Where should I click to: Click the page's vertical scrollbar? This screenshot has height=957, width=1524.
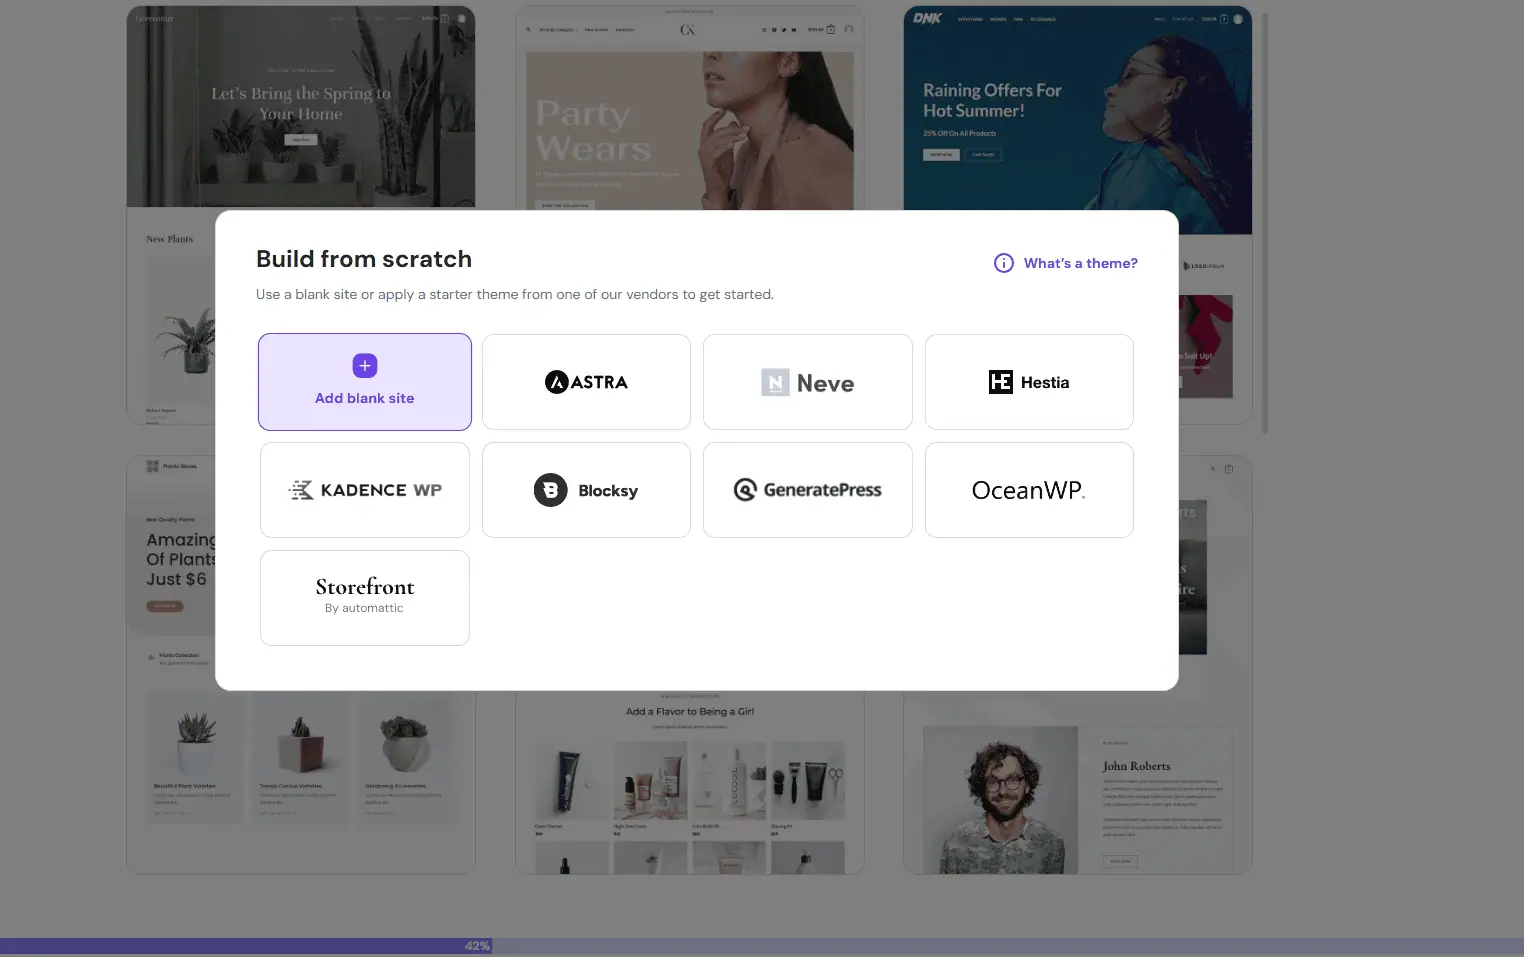[x=1265, y=224]
